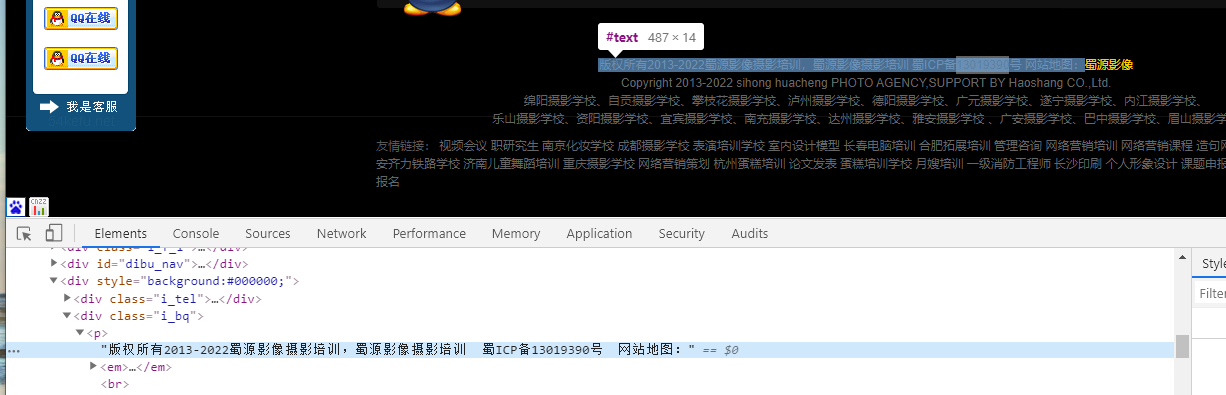Click the arrow icon beside 我是客服
Screen dimensions: 1226x395
[49, 106]
